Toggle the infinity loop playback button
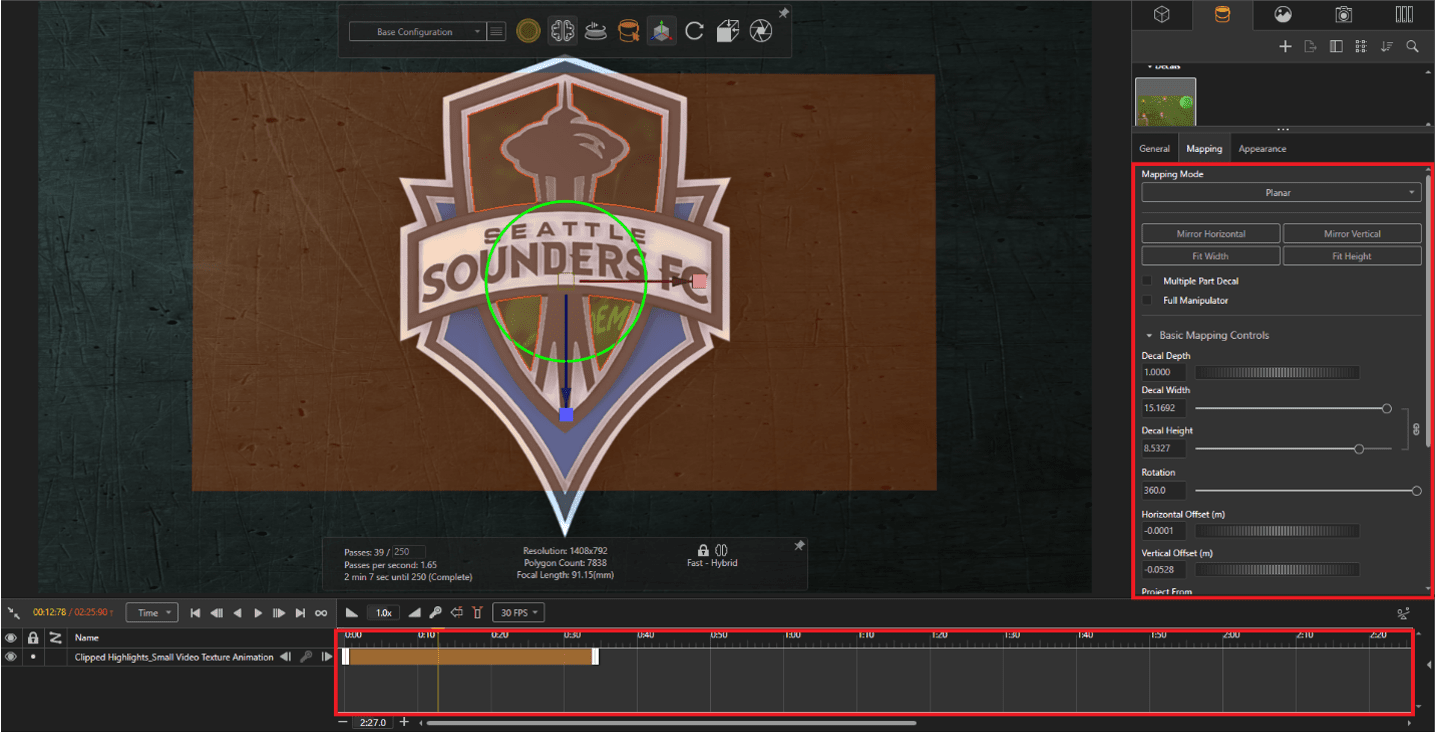The image size is (1437, 733). pos(321,613)
